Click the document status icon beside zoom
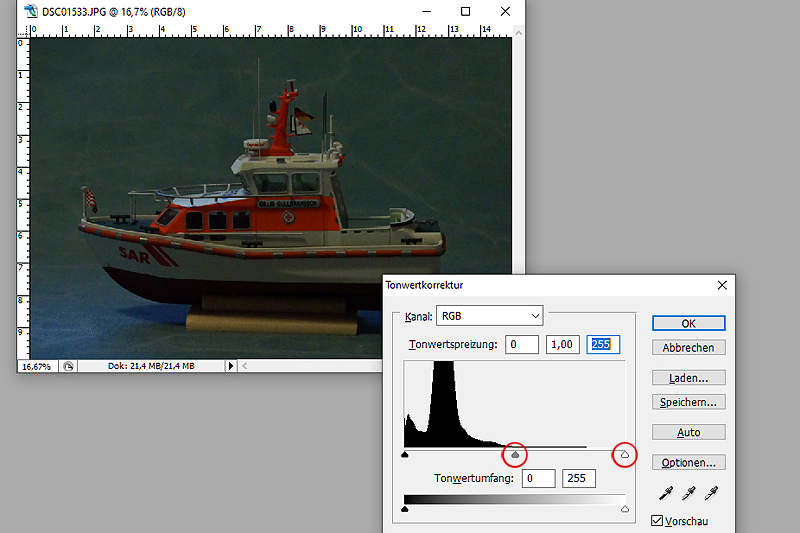800x533 pixels. click(x=68, y=366)
